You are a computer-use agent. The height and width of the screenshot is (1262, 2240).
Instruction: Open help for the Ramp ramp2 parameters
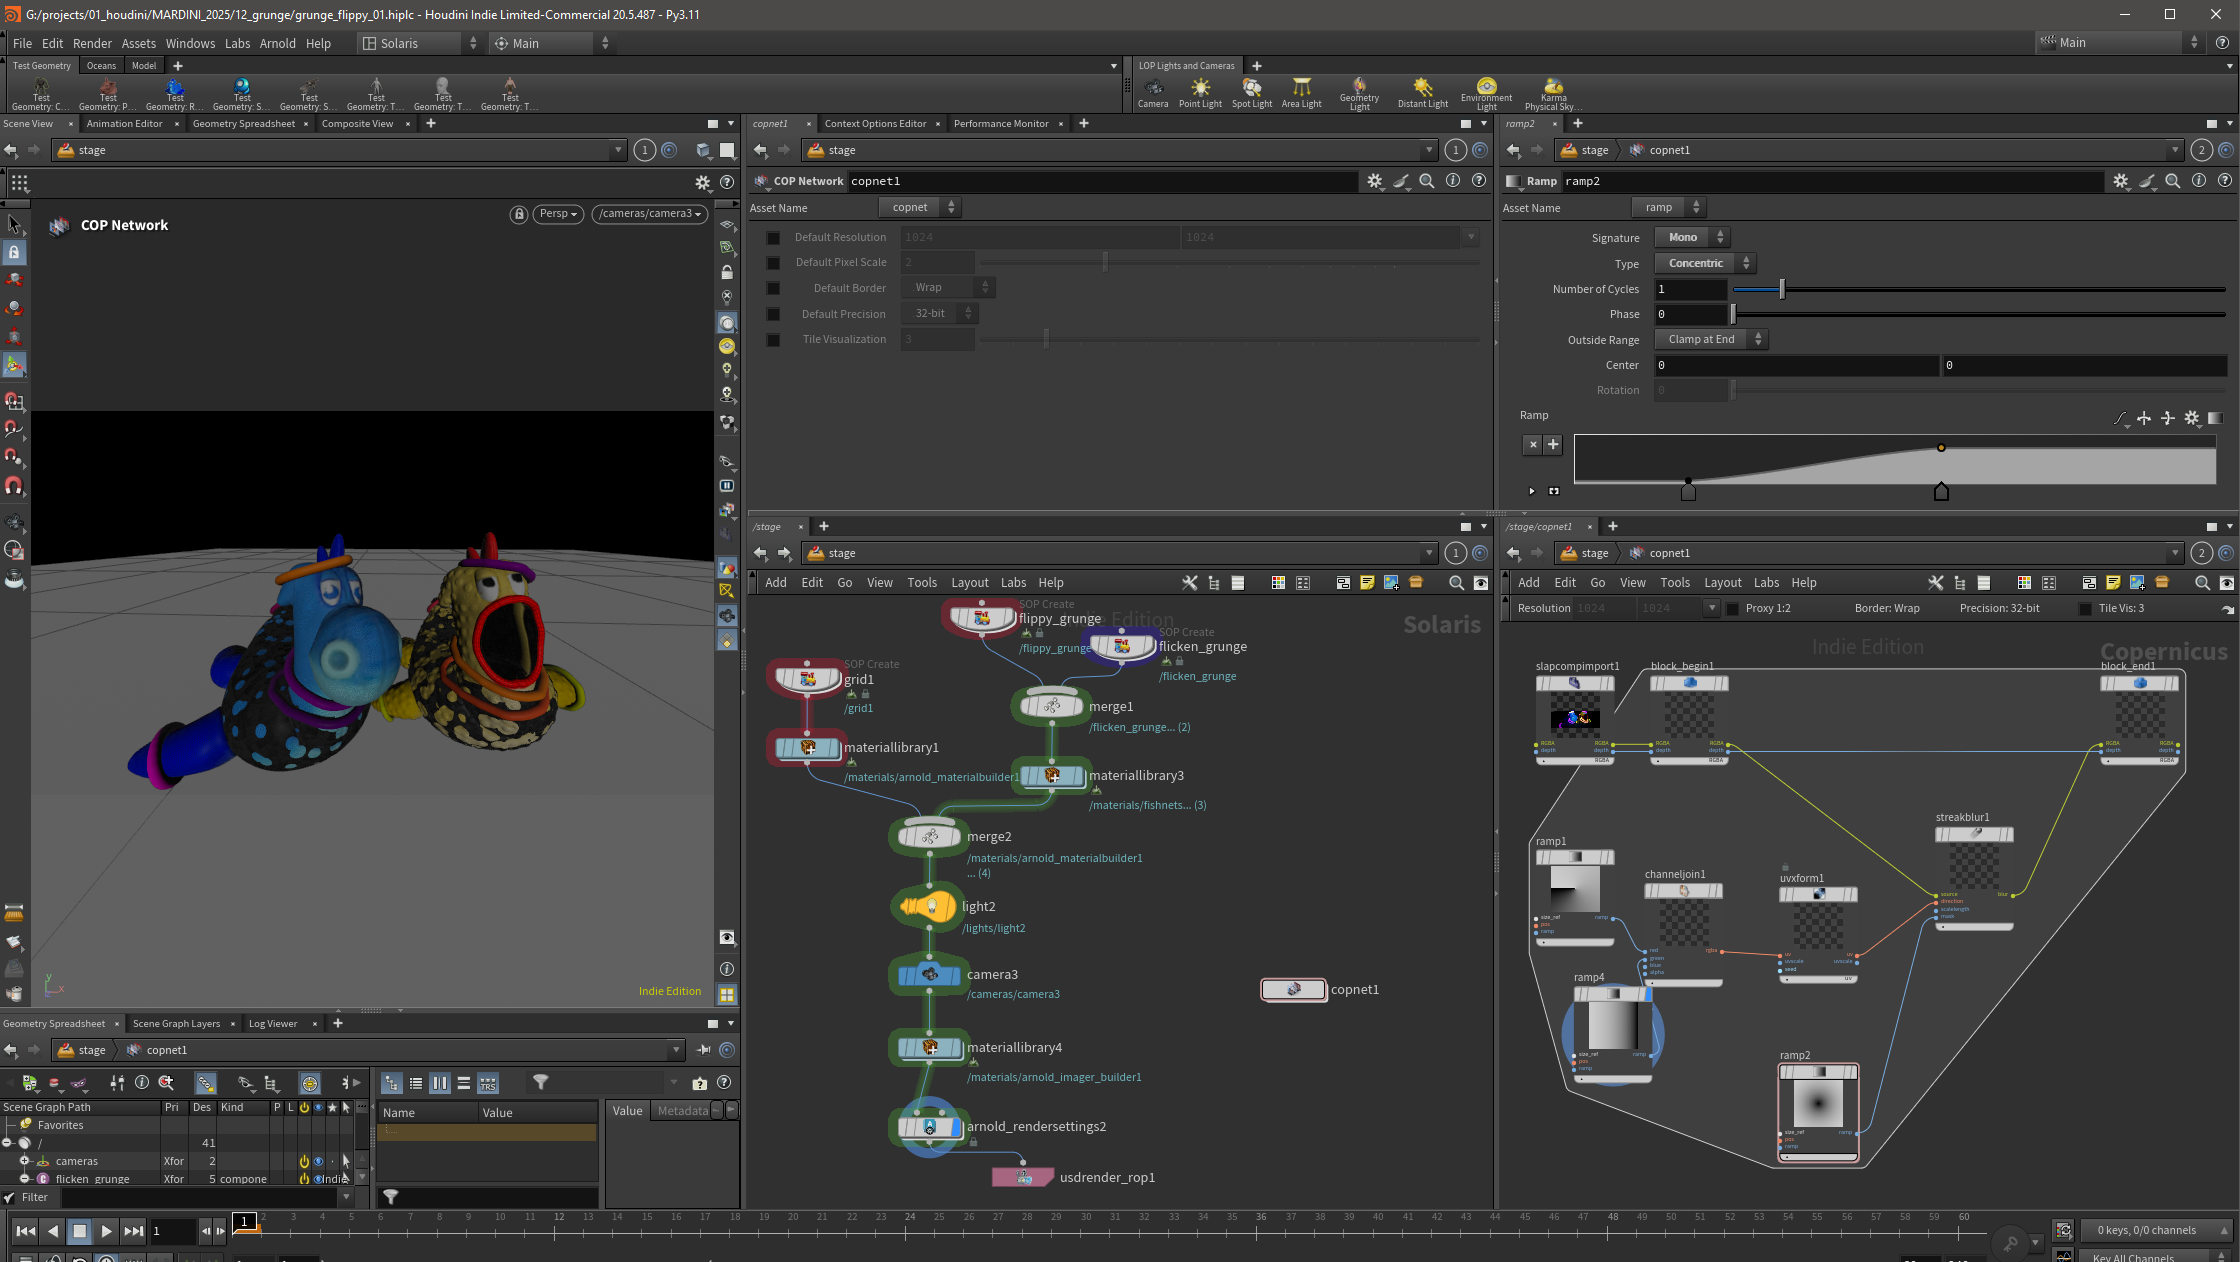2225,181
